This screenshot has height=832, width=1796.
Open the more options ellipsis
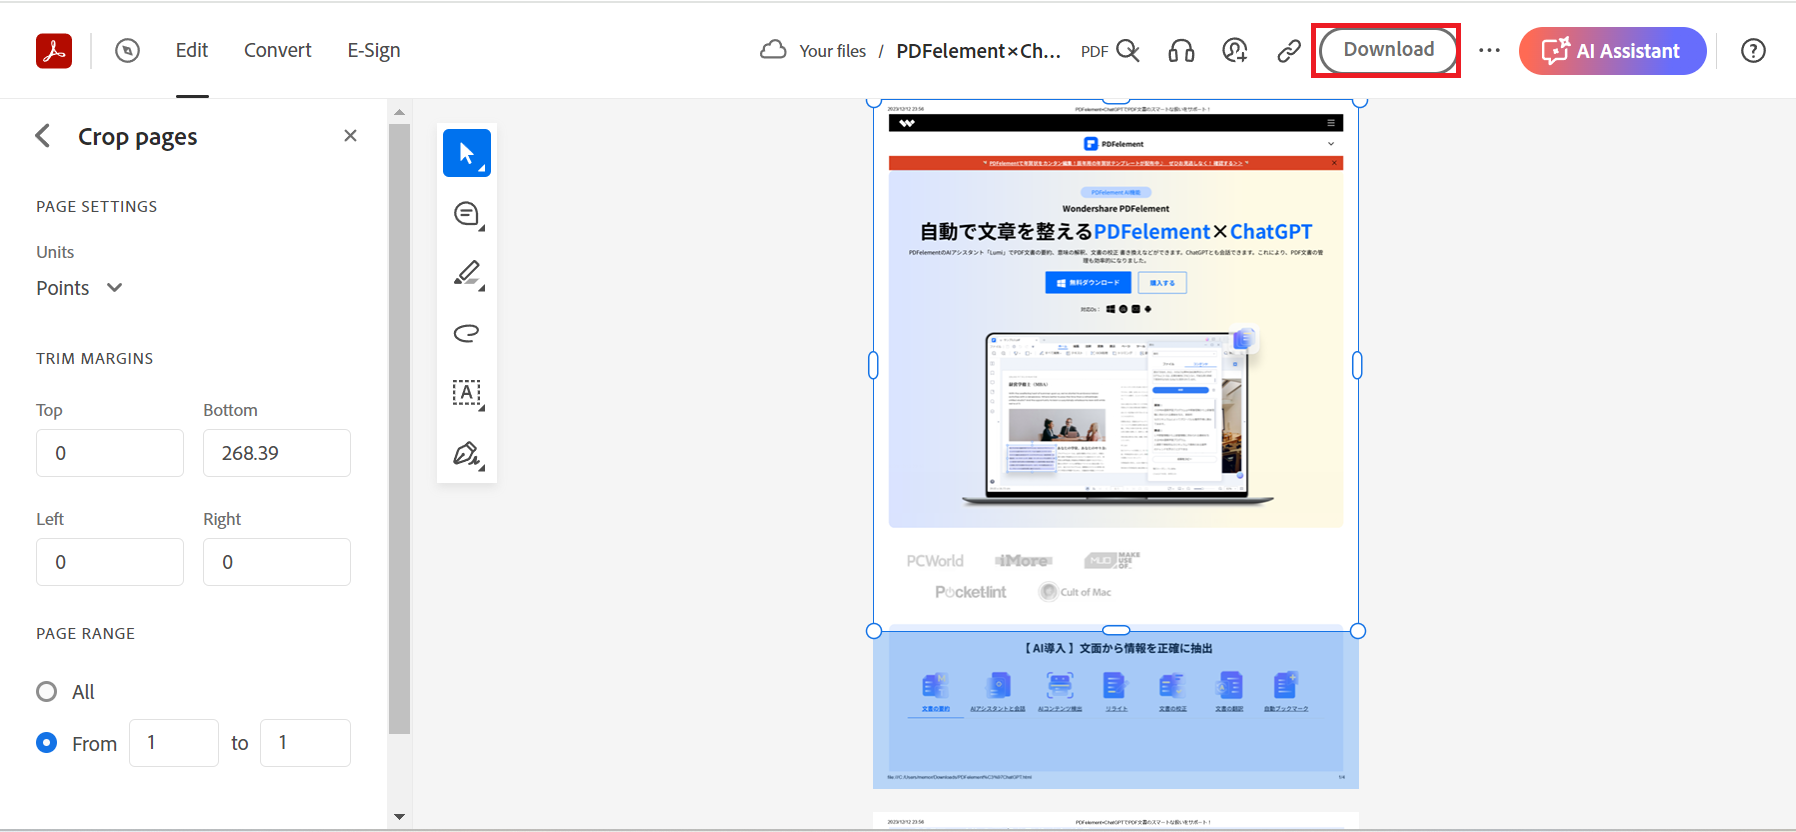click(x=1489, y=50)
